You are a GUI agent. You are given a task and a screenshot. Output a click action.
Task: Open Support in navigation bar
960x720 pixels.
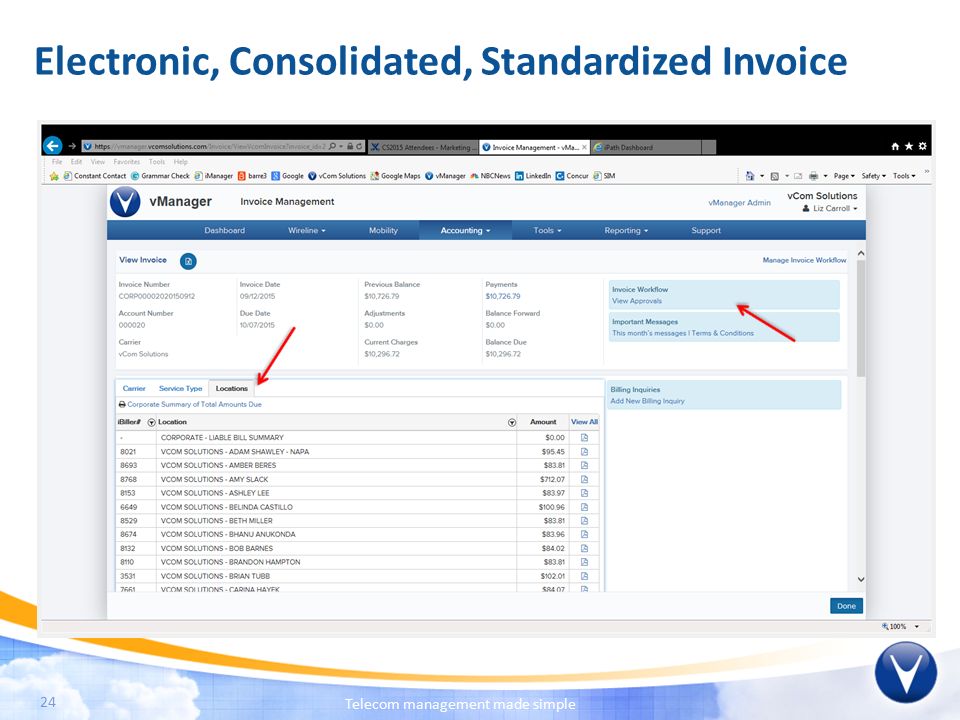click(706, 231)
